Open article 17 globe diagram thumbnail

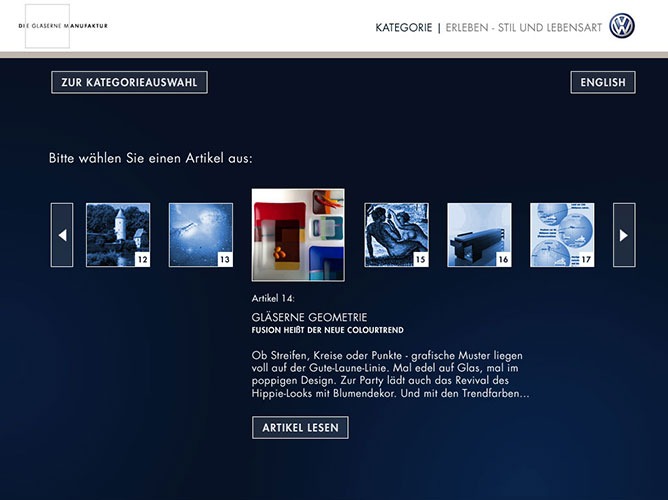tap(561, 235)
